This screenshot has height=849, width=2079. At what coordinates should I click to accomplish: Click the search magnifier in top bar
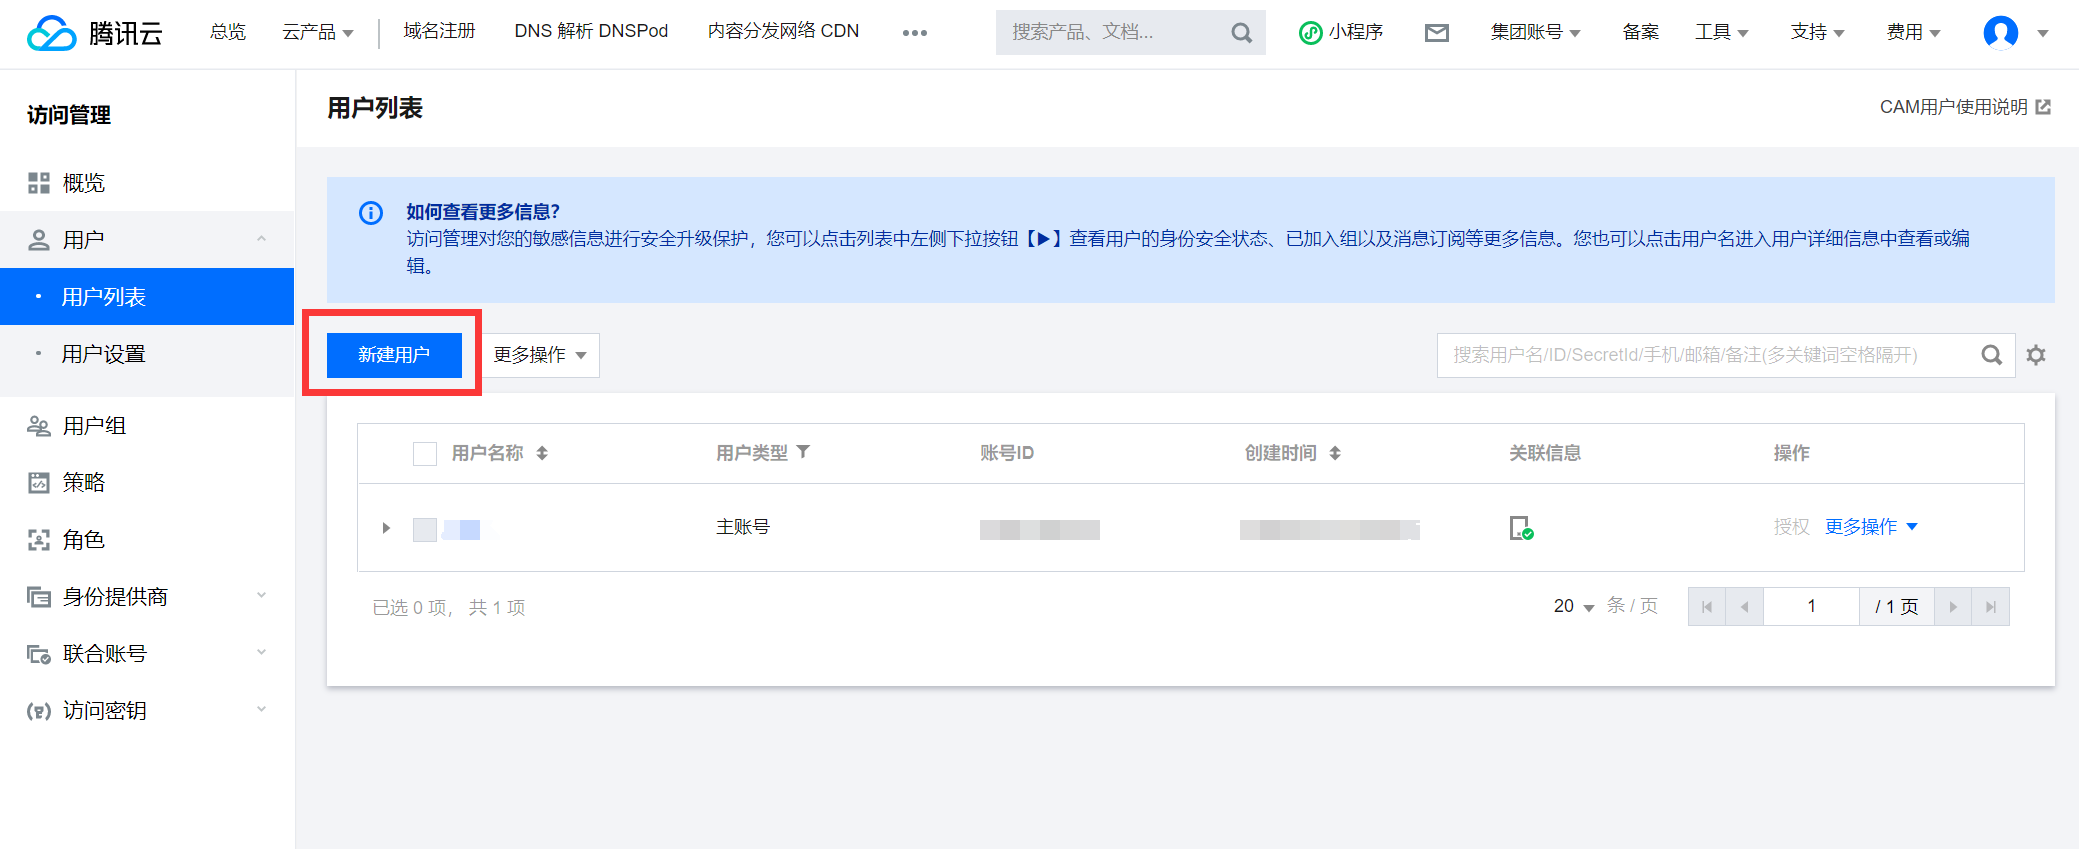[x=1241, y=33]
